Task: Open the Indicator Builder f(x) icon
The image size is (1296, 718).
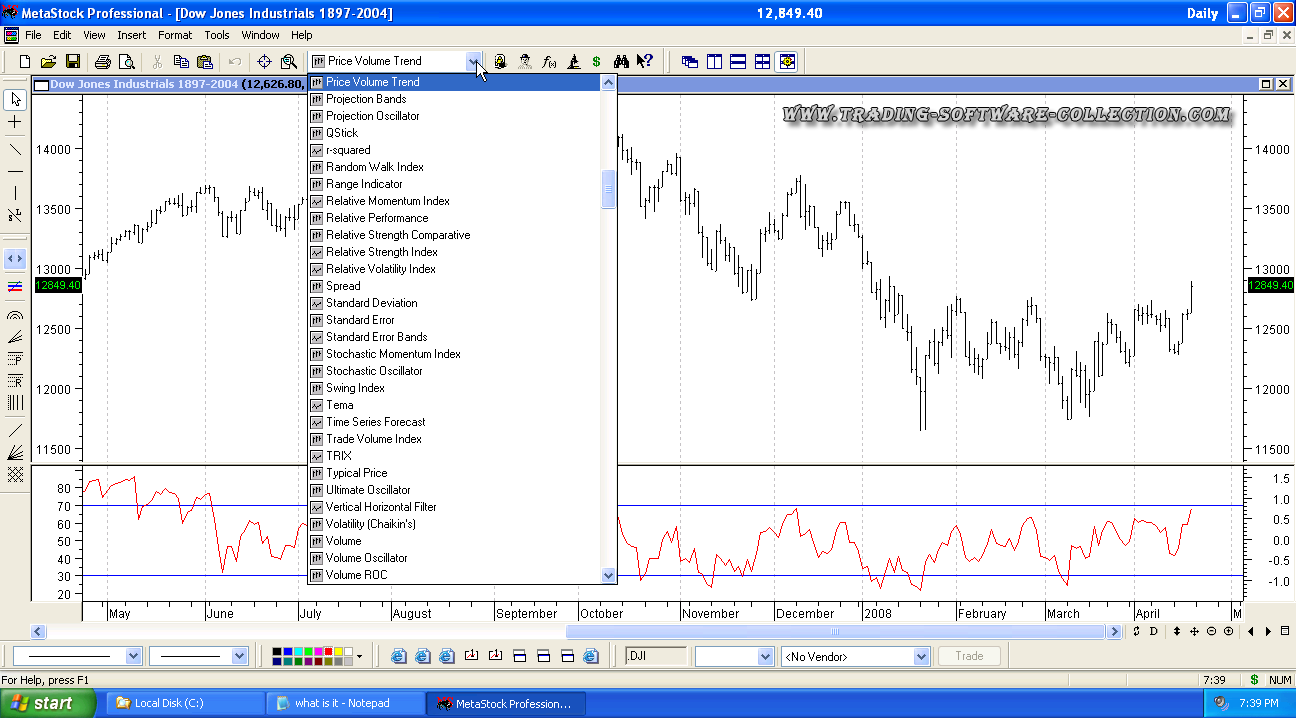Action: (549, 62)
